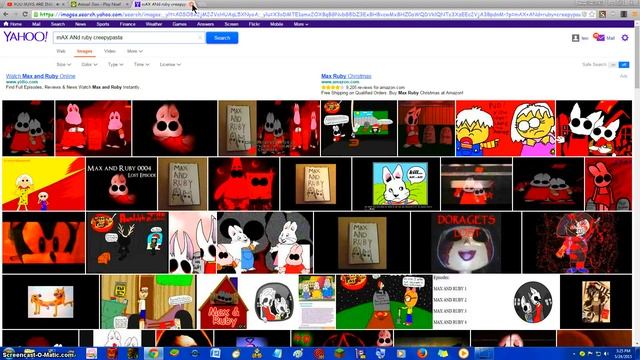The height and width of the screenshot is (360, 640).
Task: Expand the Size filter dropdown
Action: [x=64, y=64]
